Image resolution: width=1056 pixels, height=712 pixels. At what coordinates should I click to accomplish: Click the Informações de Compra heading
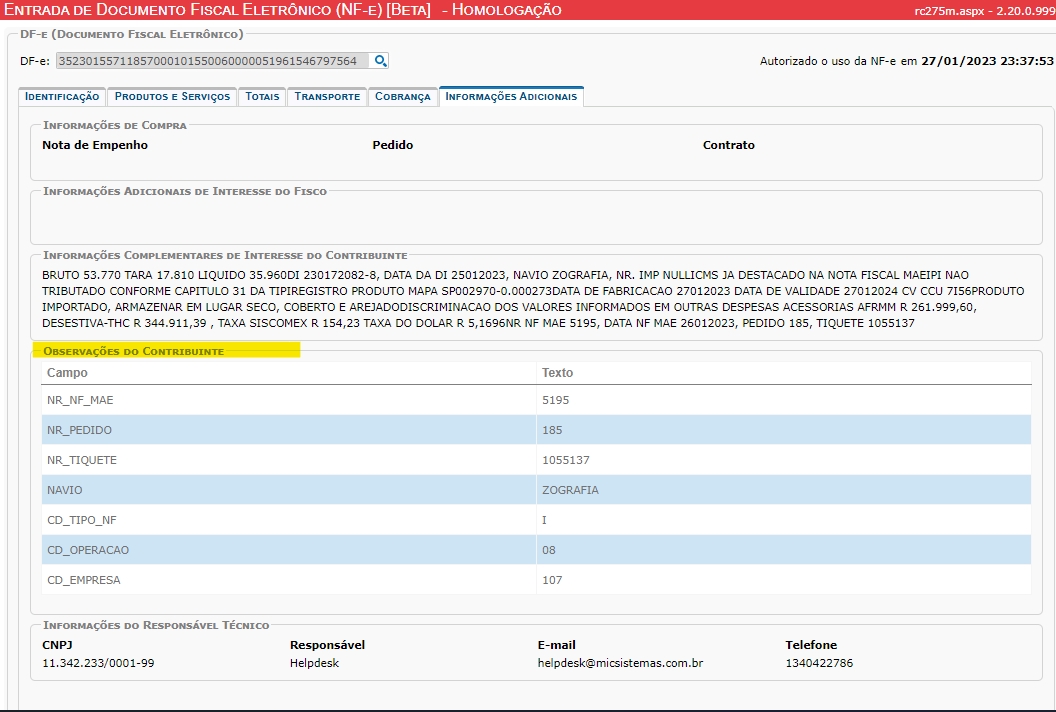click(x=114, y=125)
